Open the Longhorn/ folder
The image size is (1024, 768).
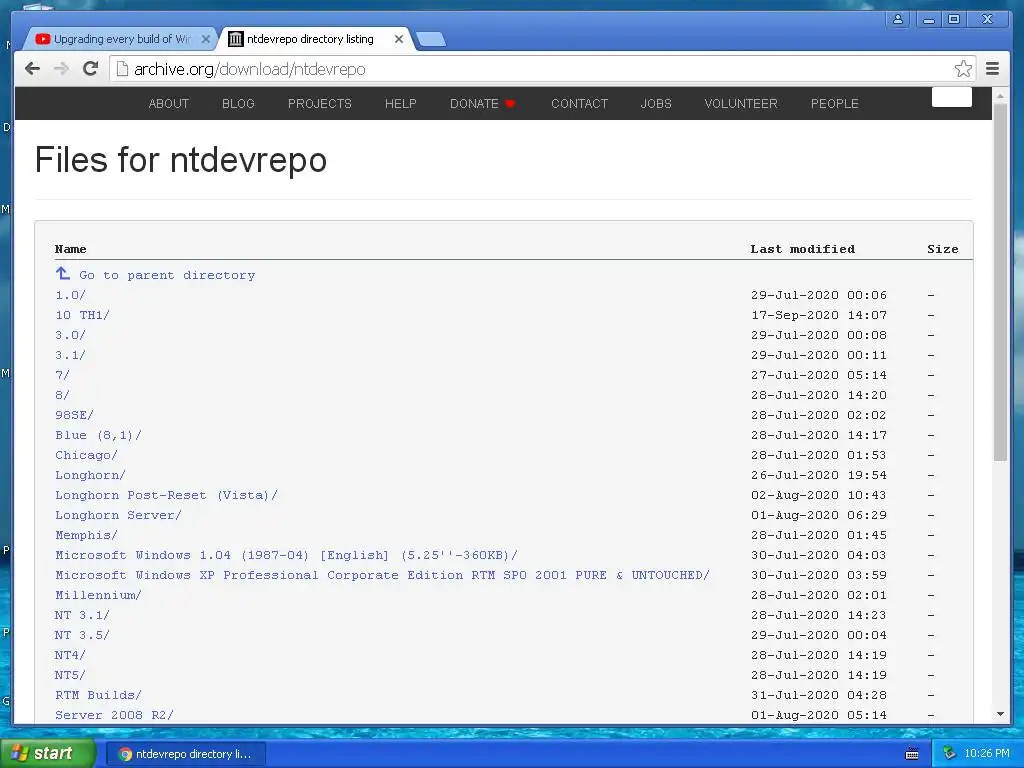[90, 475]
